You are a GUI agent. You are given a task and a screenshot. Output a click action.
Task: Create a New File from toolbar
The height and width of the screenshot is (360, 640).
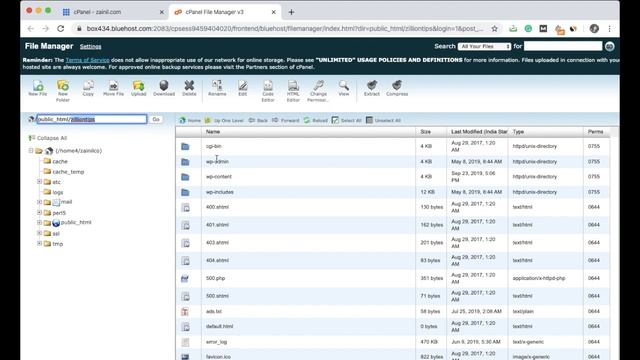click(38, 88)
